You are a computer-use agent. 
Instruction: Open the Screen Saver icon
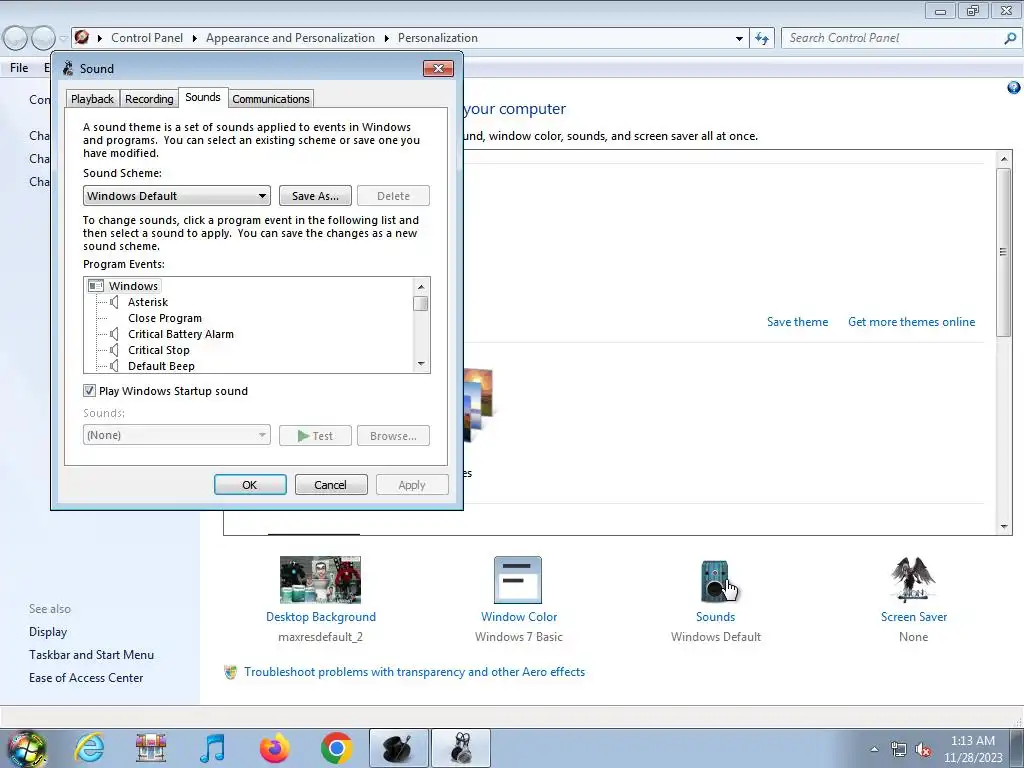(x=913, y=579)
